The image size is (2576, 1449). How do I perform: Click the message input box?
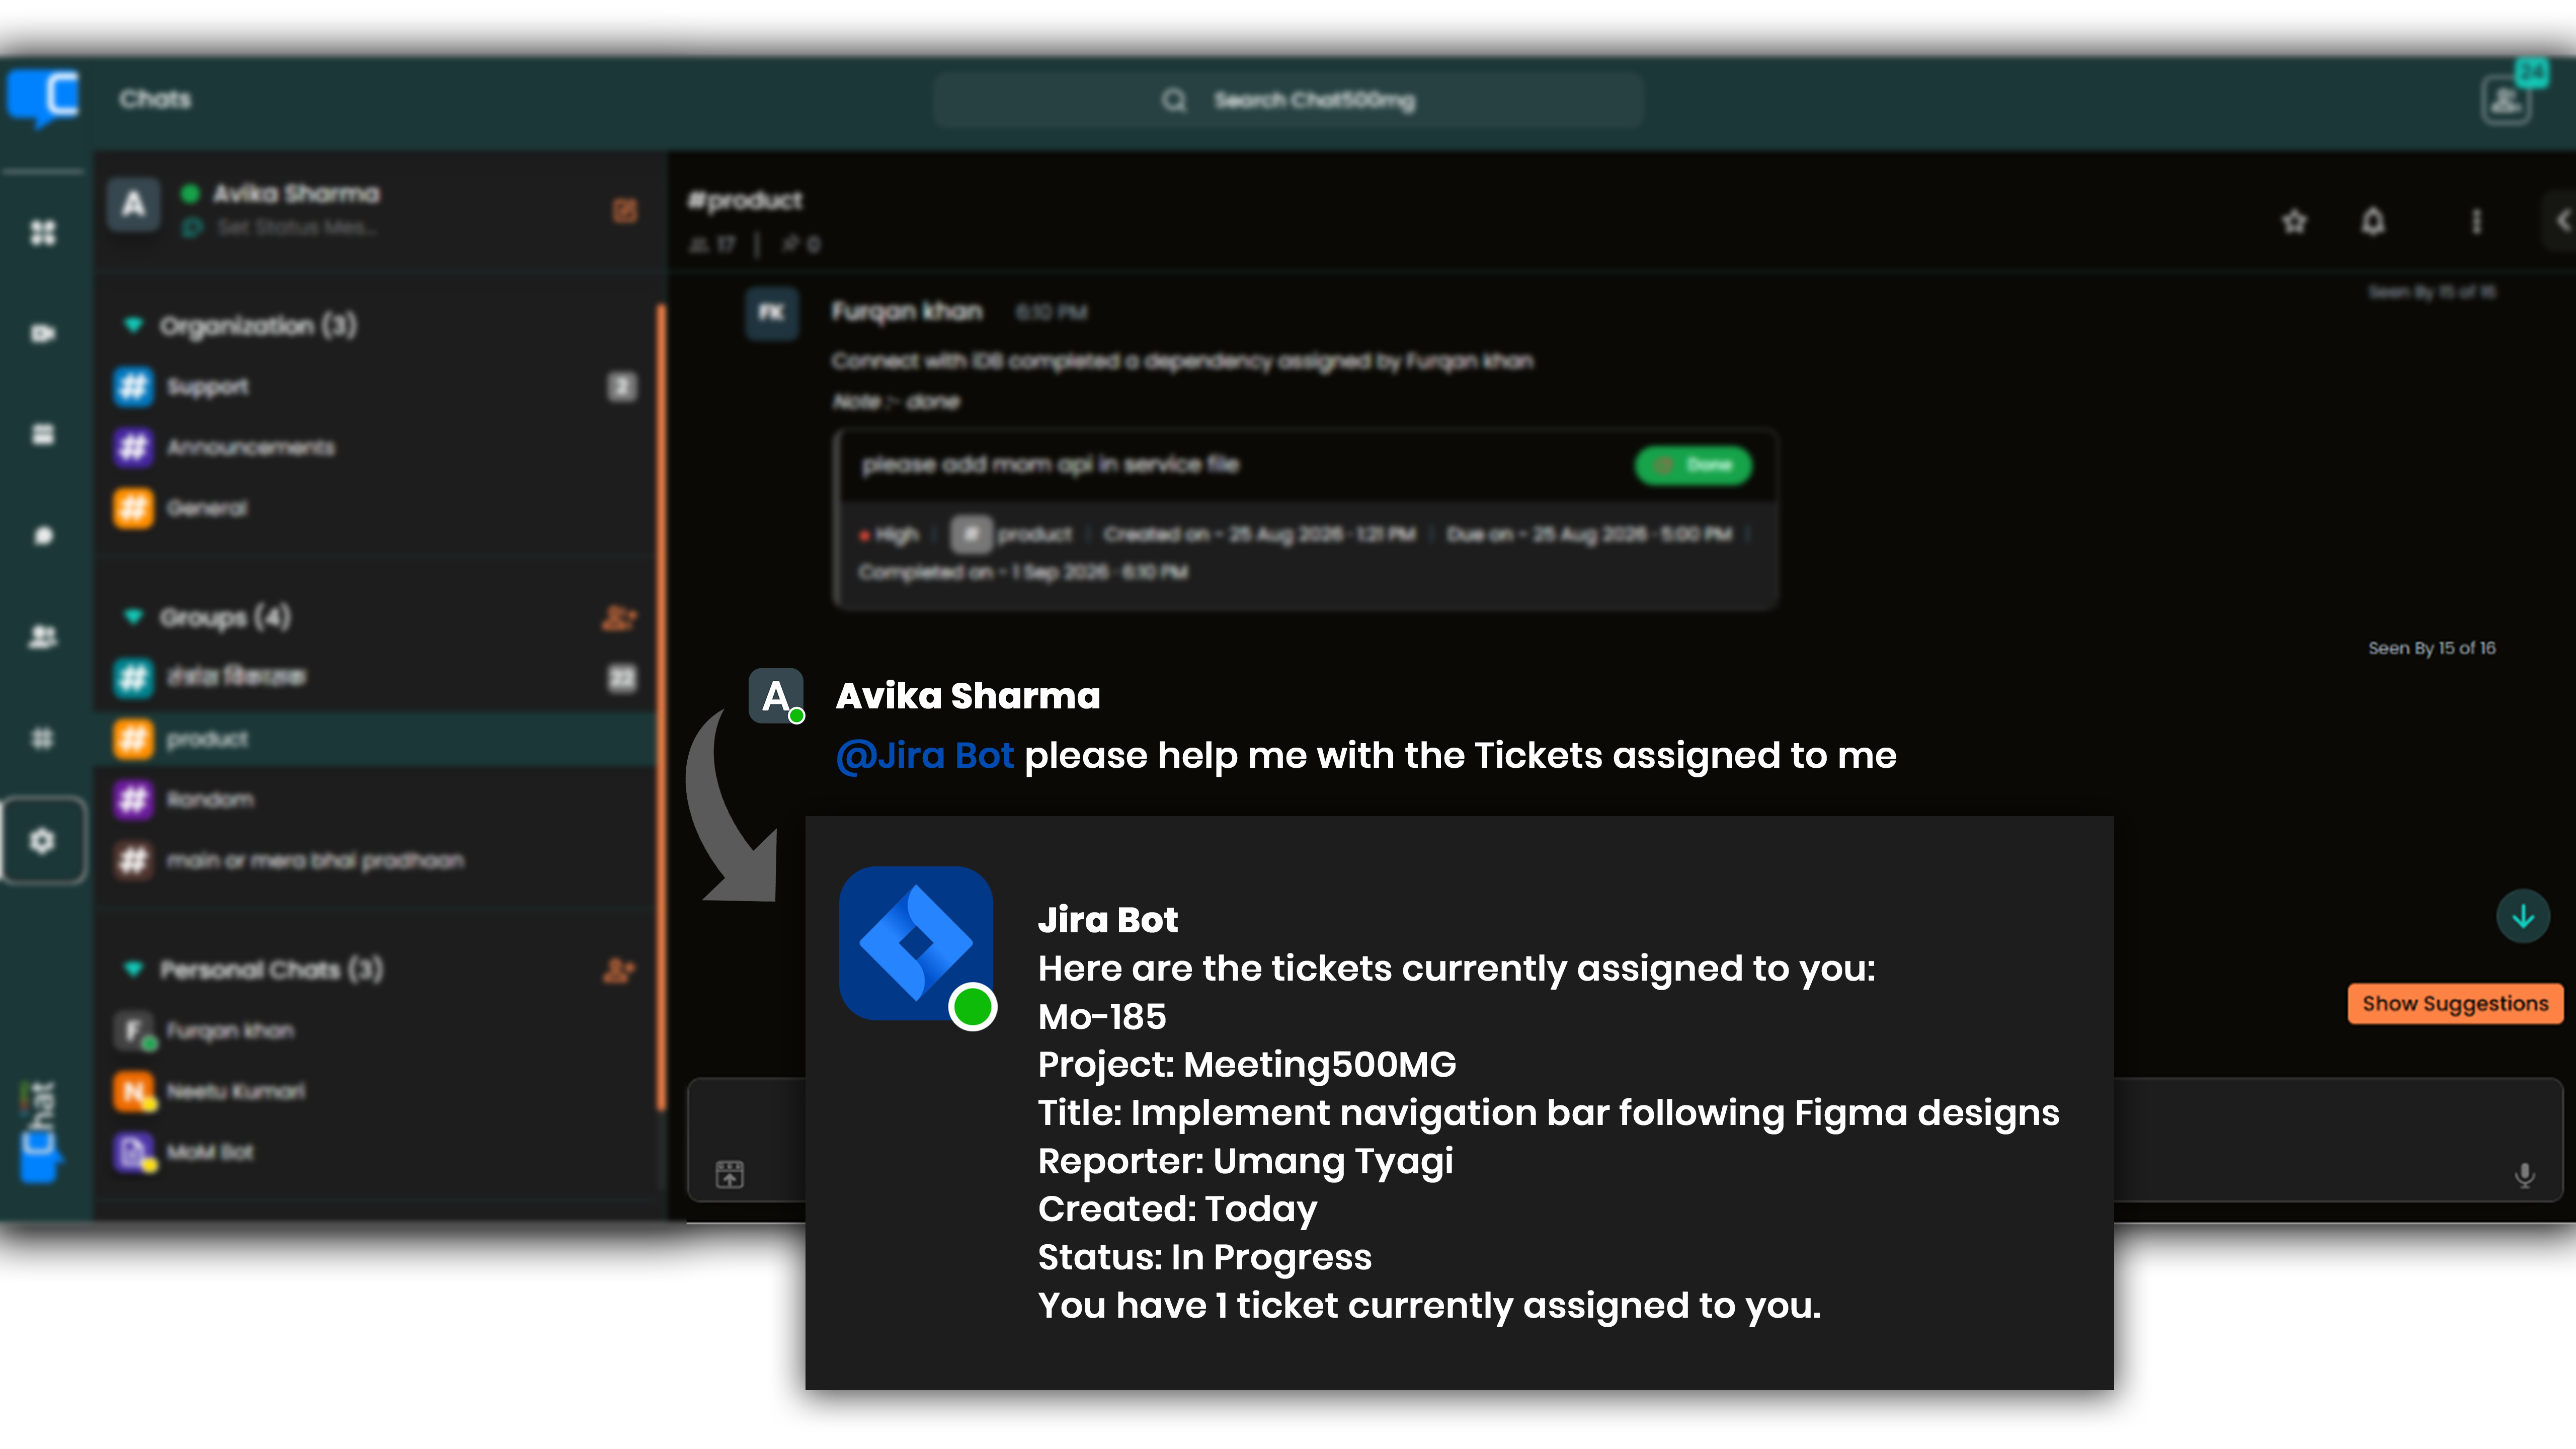(x=1625, y=1139)
